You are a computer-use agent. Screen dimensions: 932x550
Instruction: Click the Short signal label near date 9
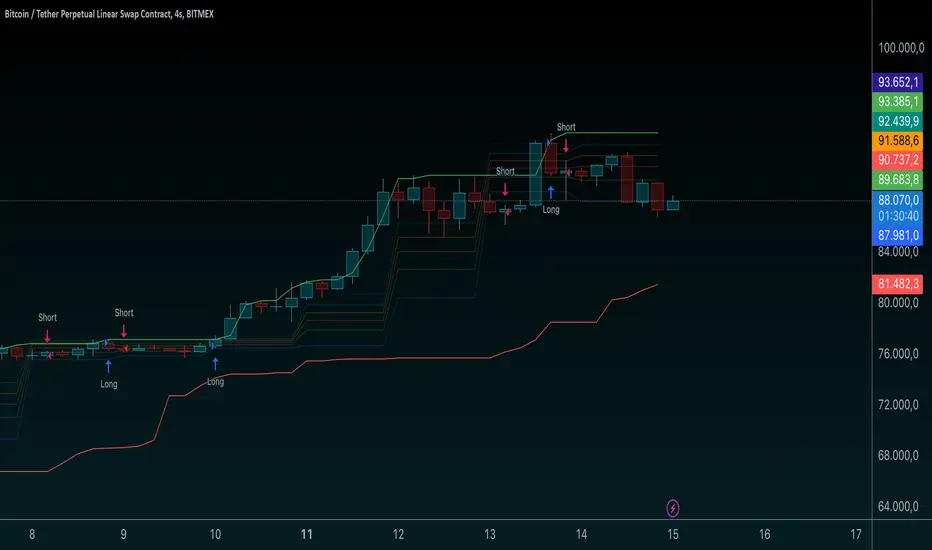(x=124, y=313)
